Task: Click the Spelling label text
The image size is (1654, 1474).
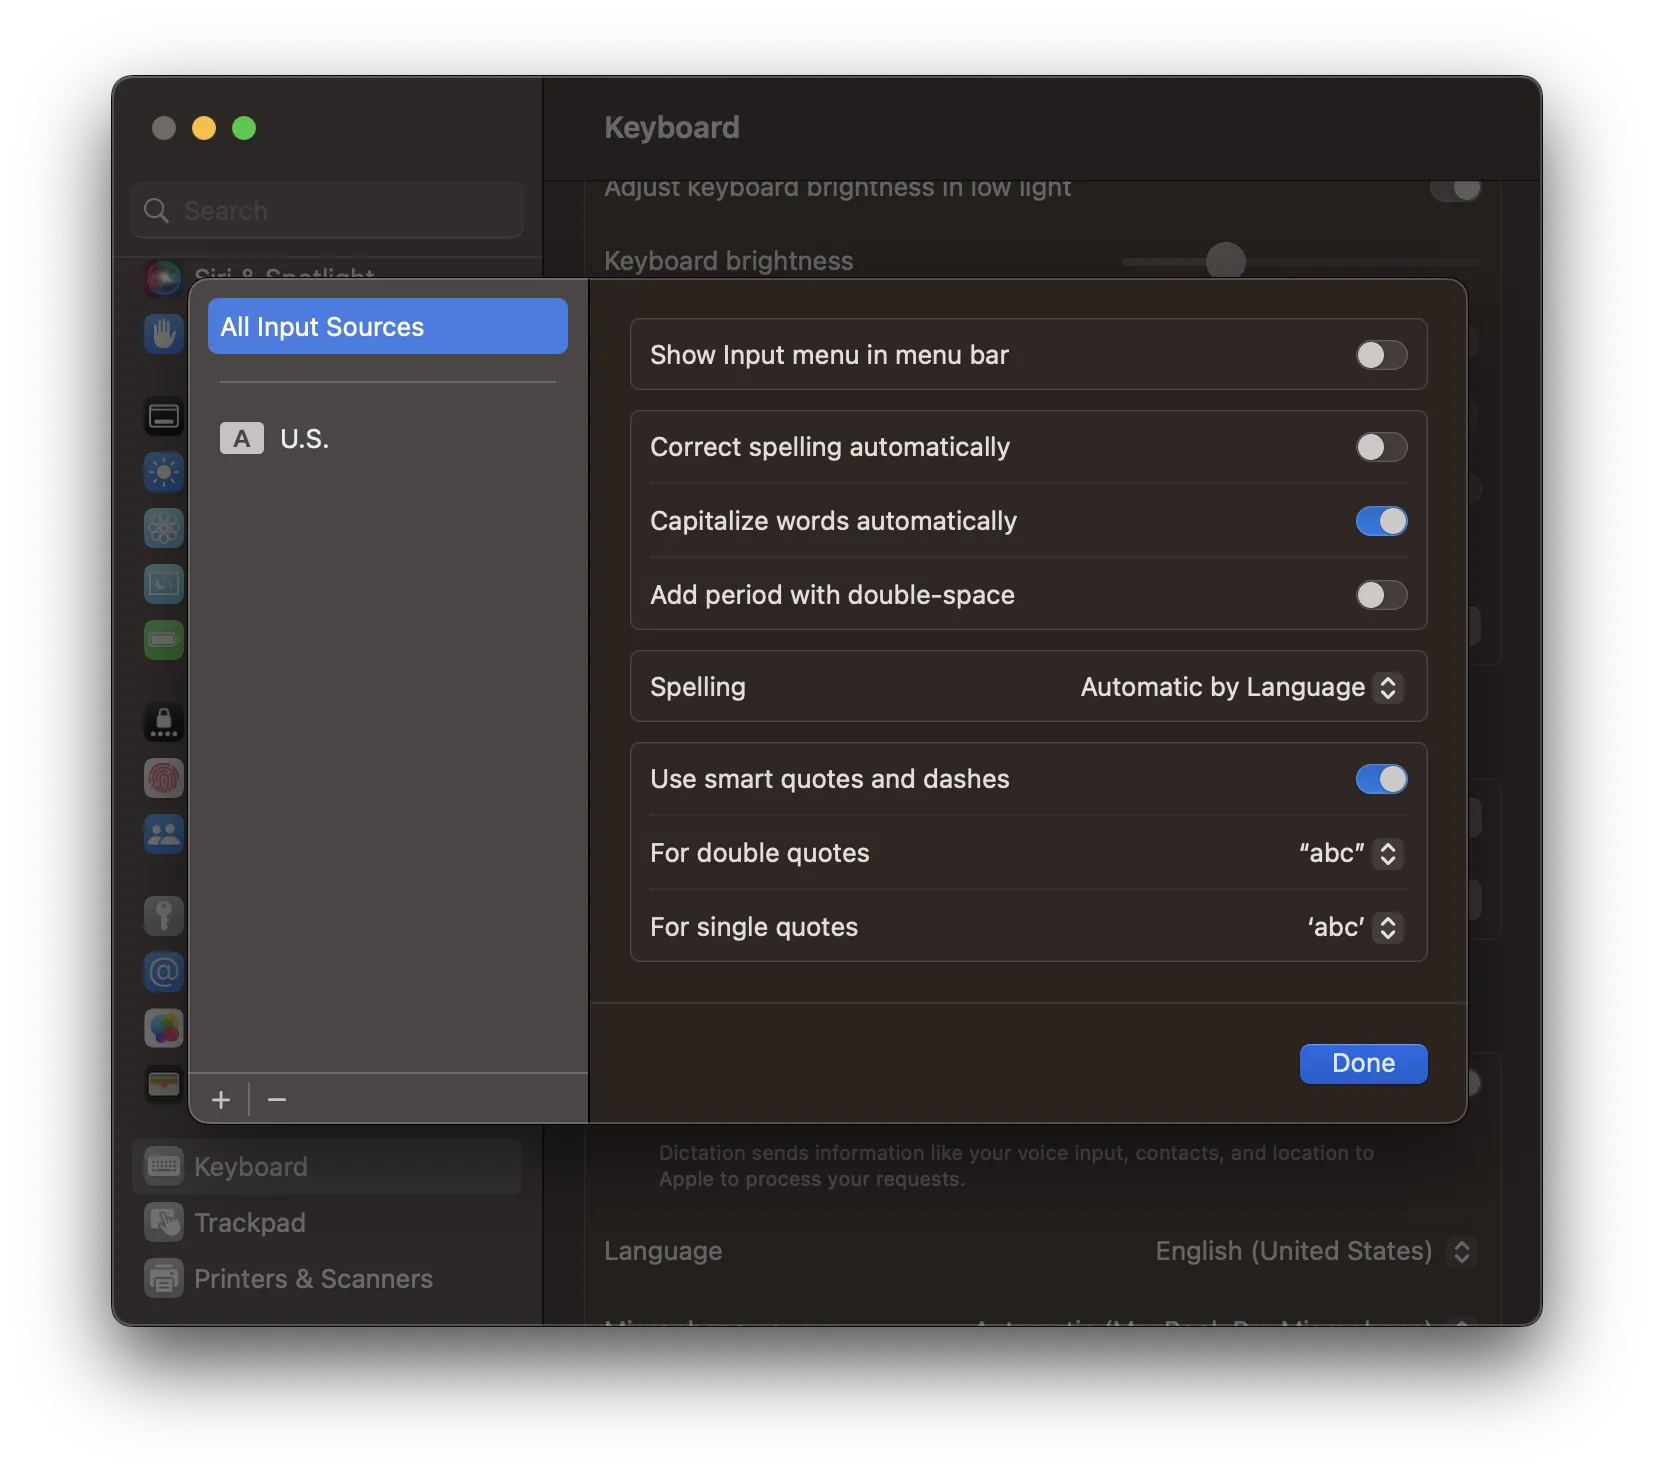Action: pos(698,687)
